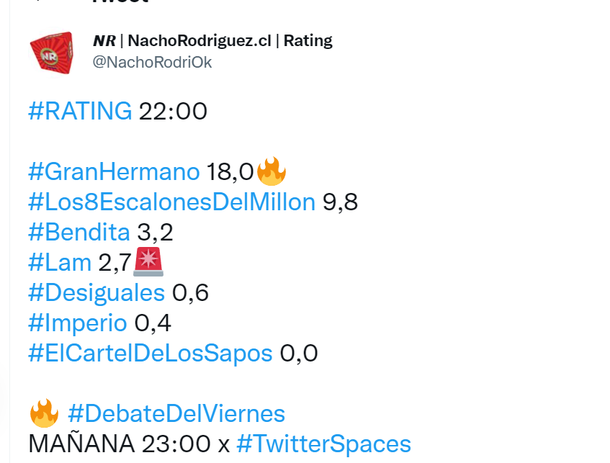
Task: Open the #Lam hashtag
Action: pos(60,263)
